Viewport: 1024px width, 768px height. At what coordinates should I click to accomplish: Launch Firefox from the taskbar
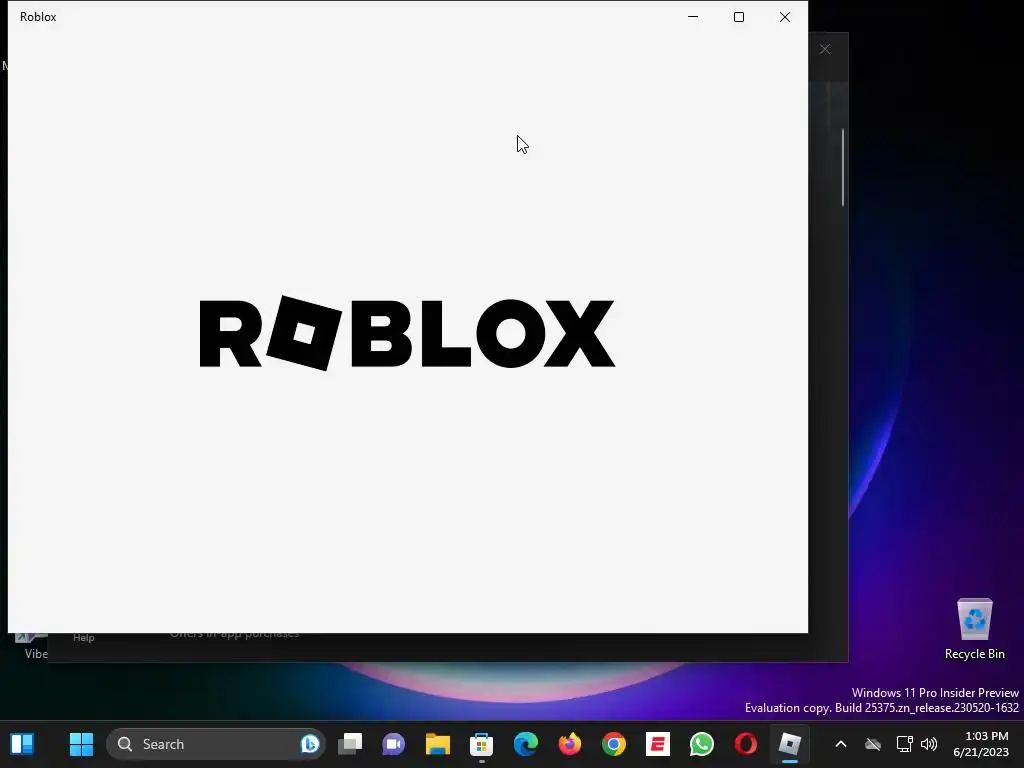569,744
